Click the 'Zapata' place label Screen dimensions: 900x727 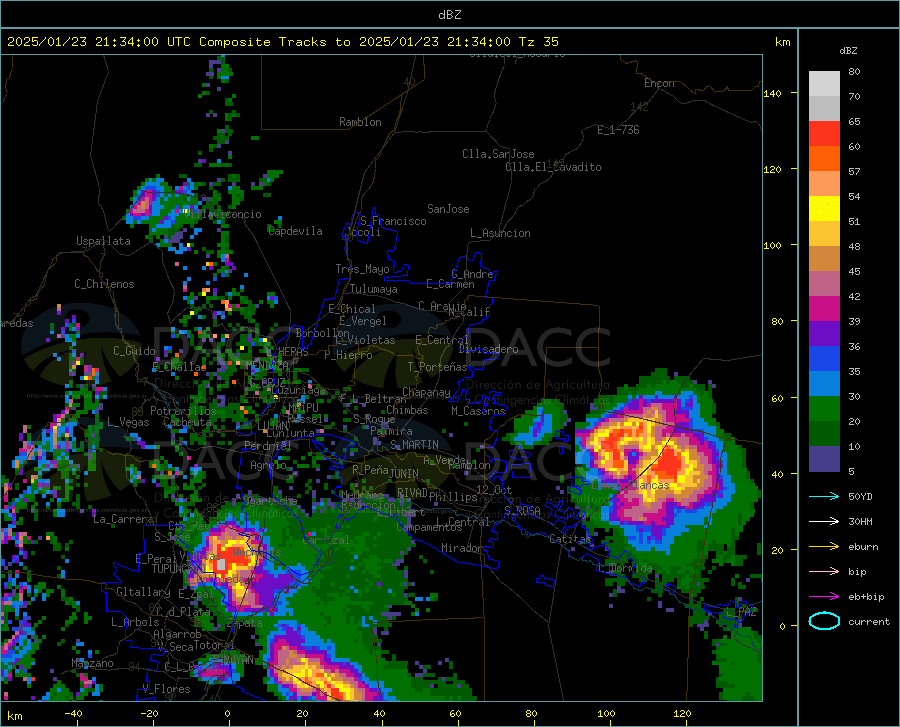pos(245,623)
